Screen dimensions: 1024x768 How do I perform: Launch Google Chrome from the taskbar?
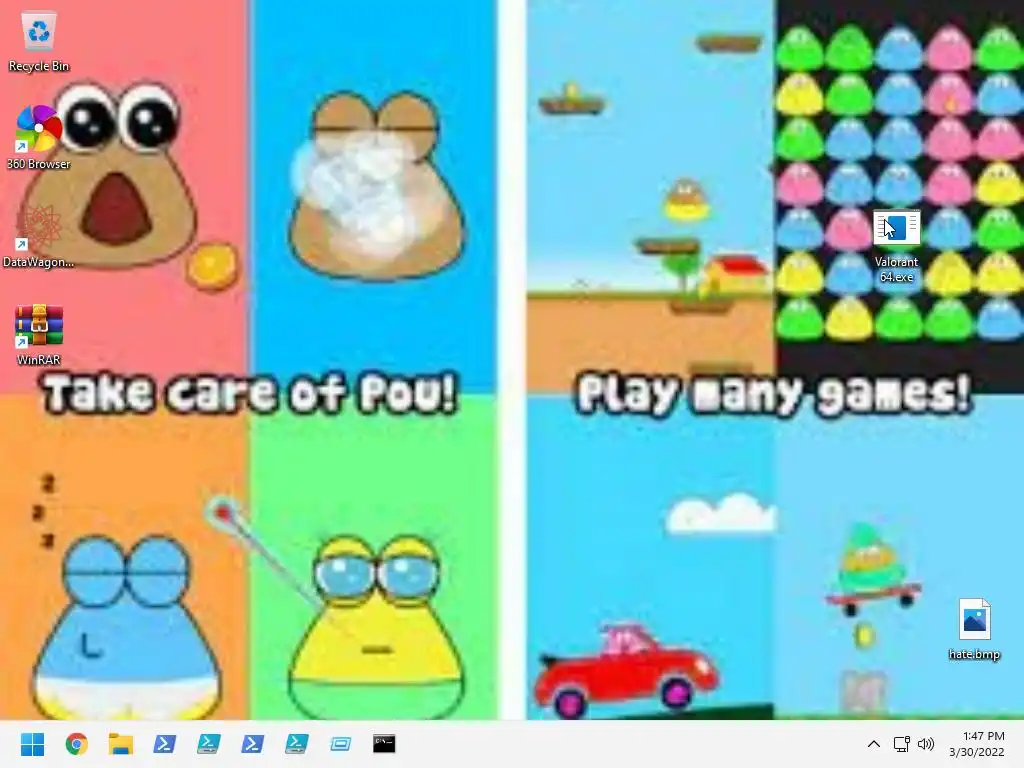(76, 744)
